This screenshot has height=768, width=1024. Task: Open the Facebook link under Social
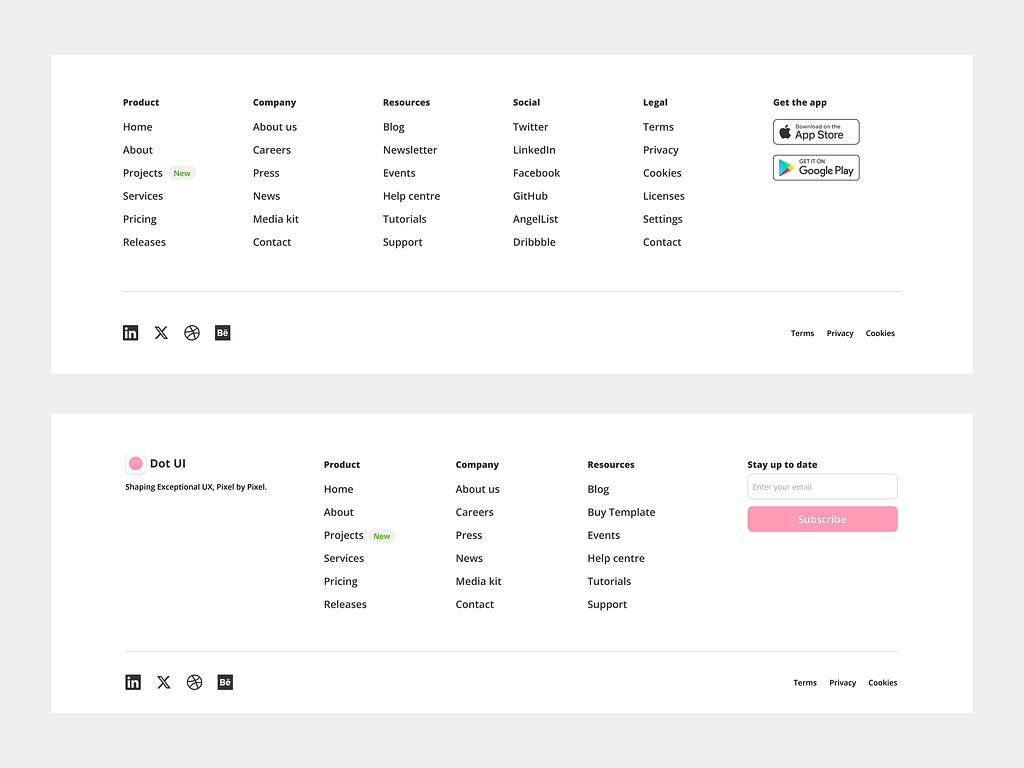pyautogui.click(x=536, y=173)
